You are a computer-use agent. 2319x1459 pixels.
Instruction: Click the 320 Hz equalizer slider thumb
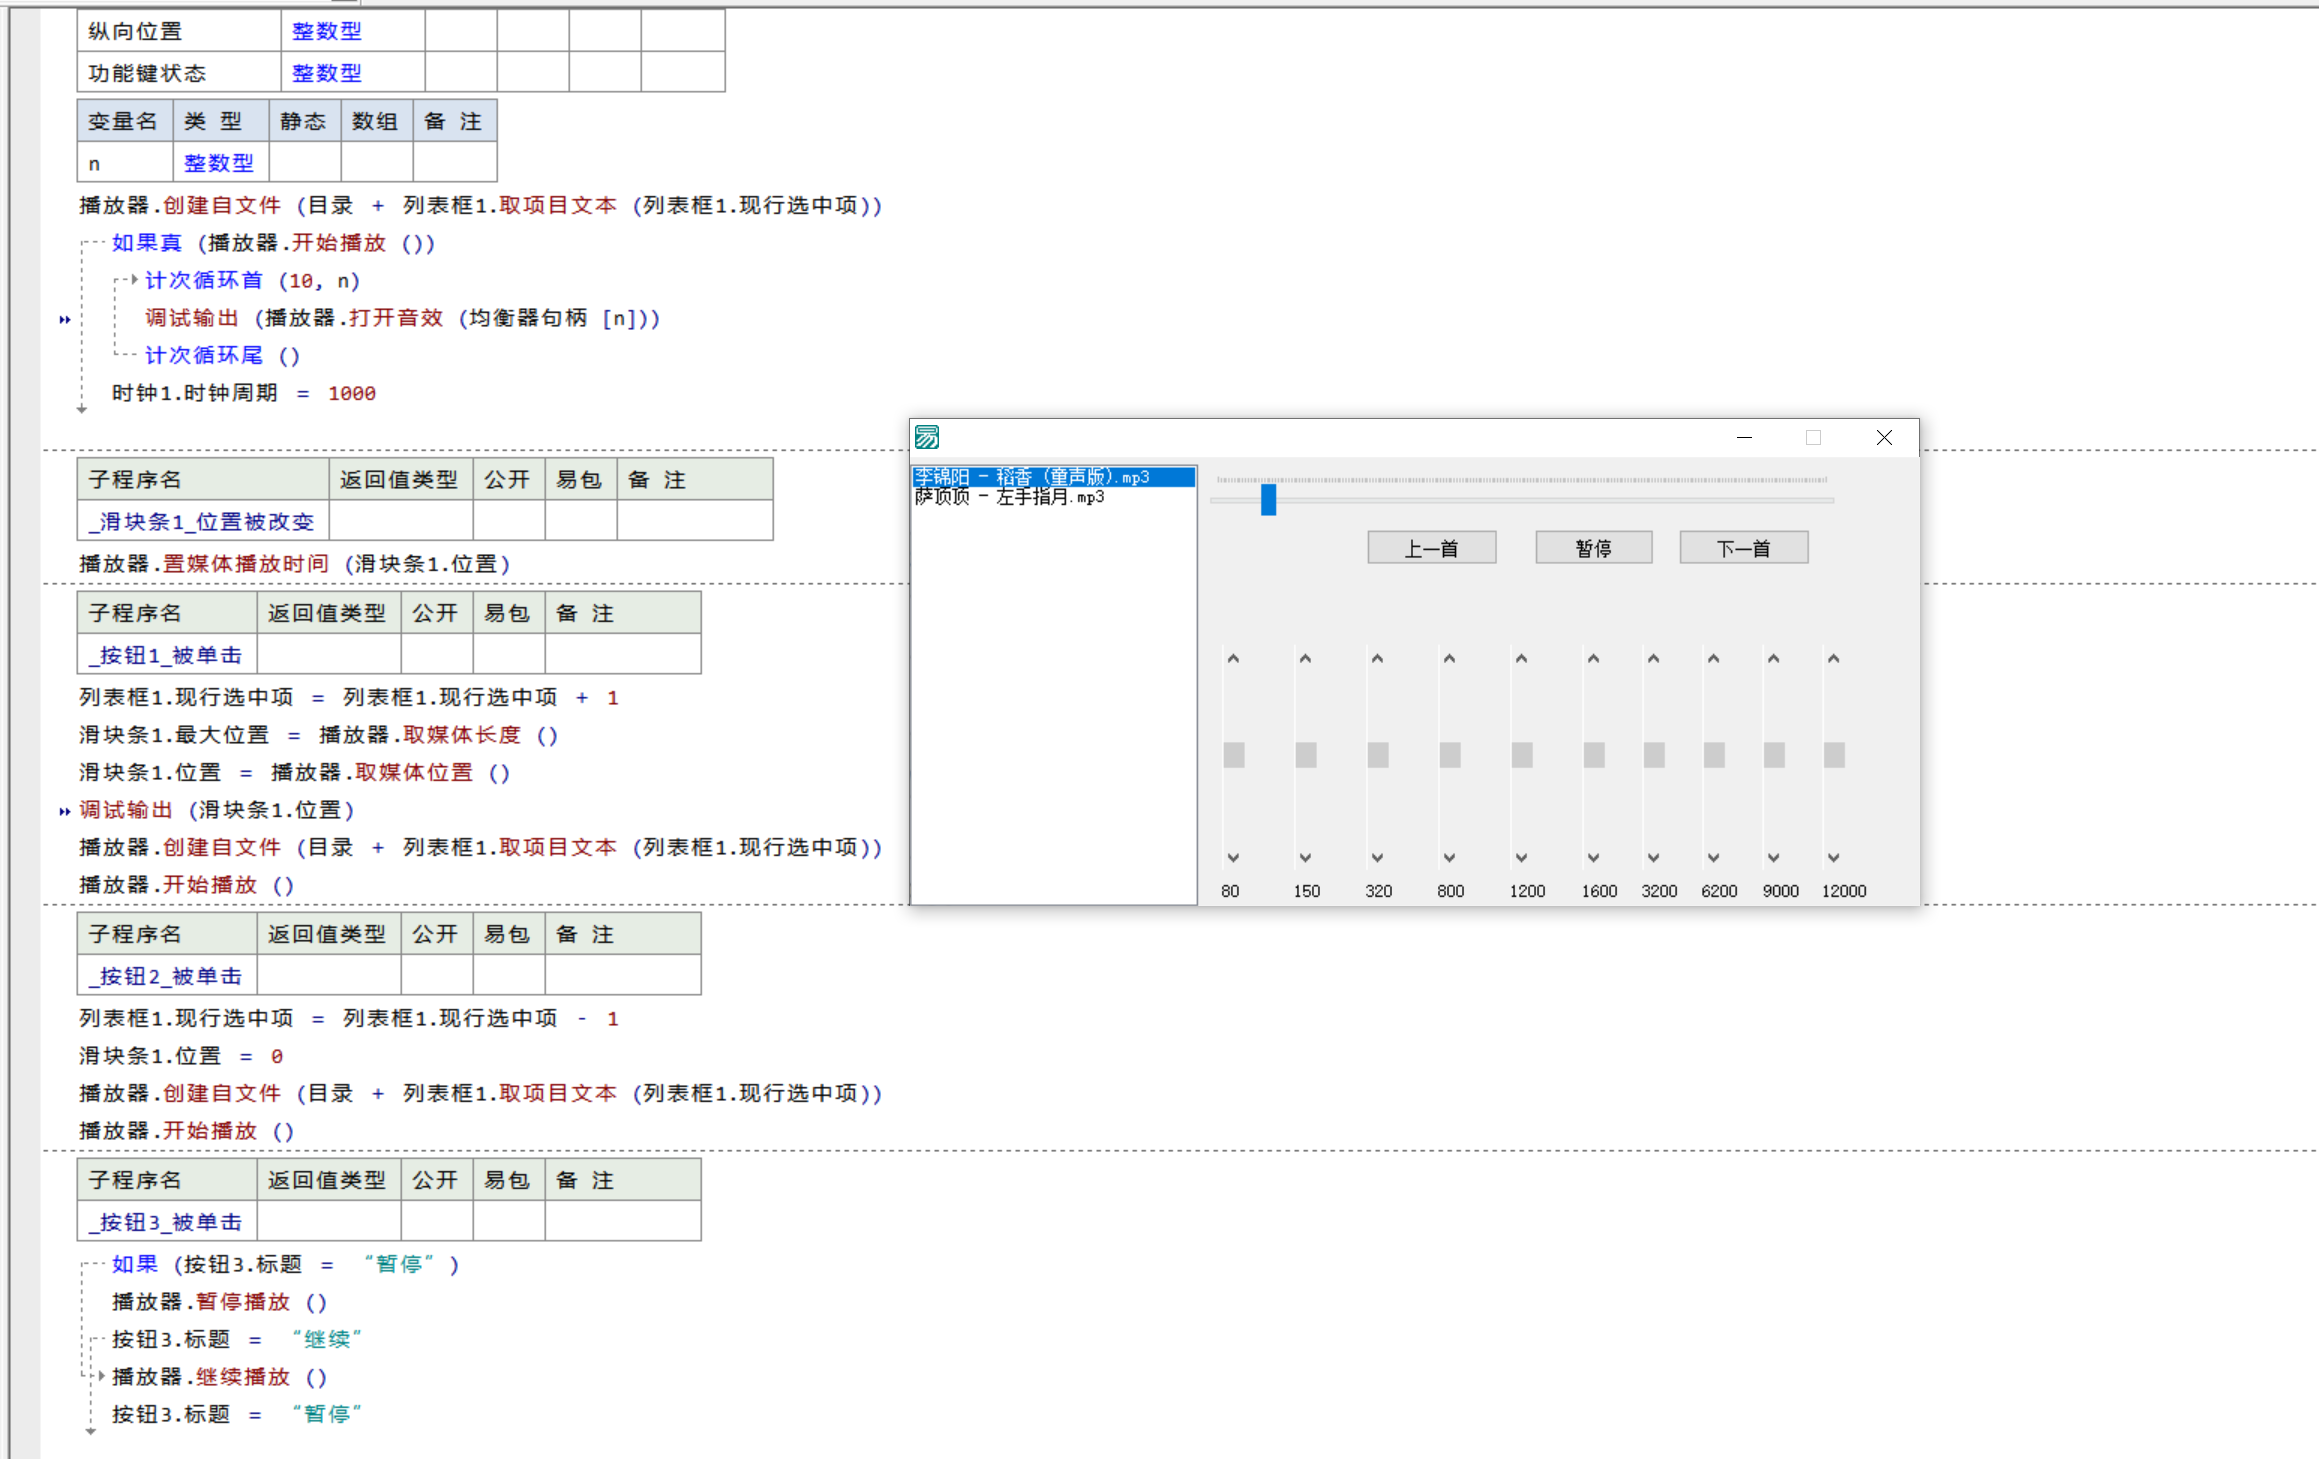(x=1378, y=755)
